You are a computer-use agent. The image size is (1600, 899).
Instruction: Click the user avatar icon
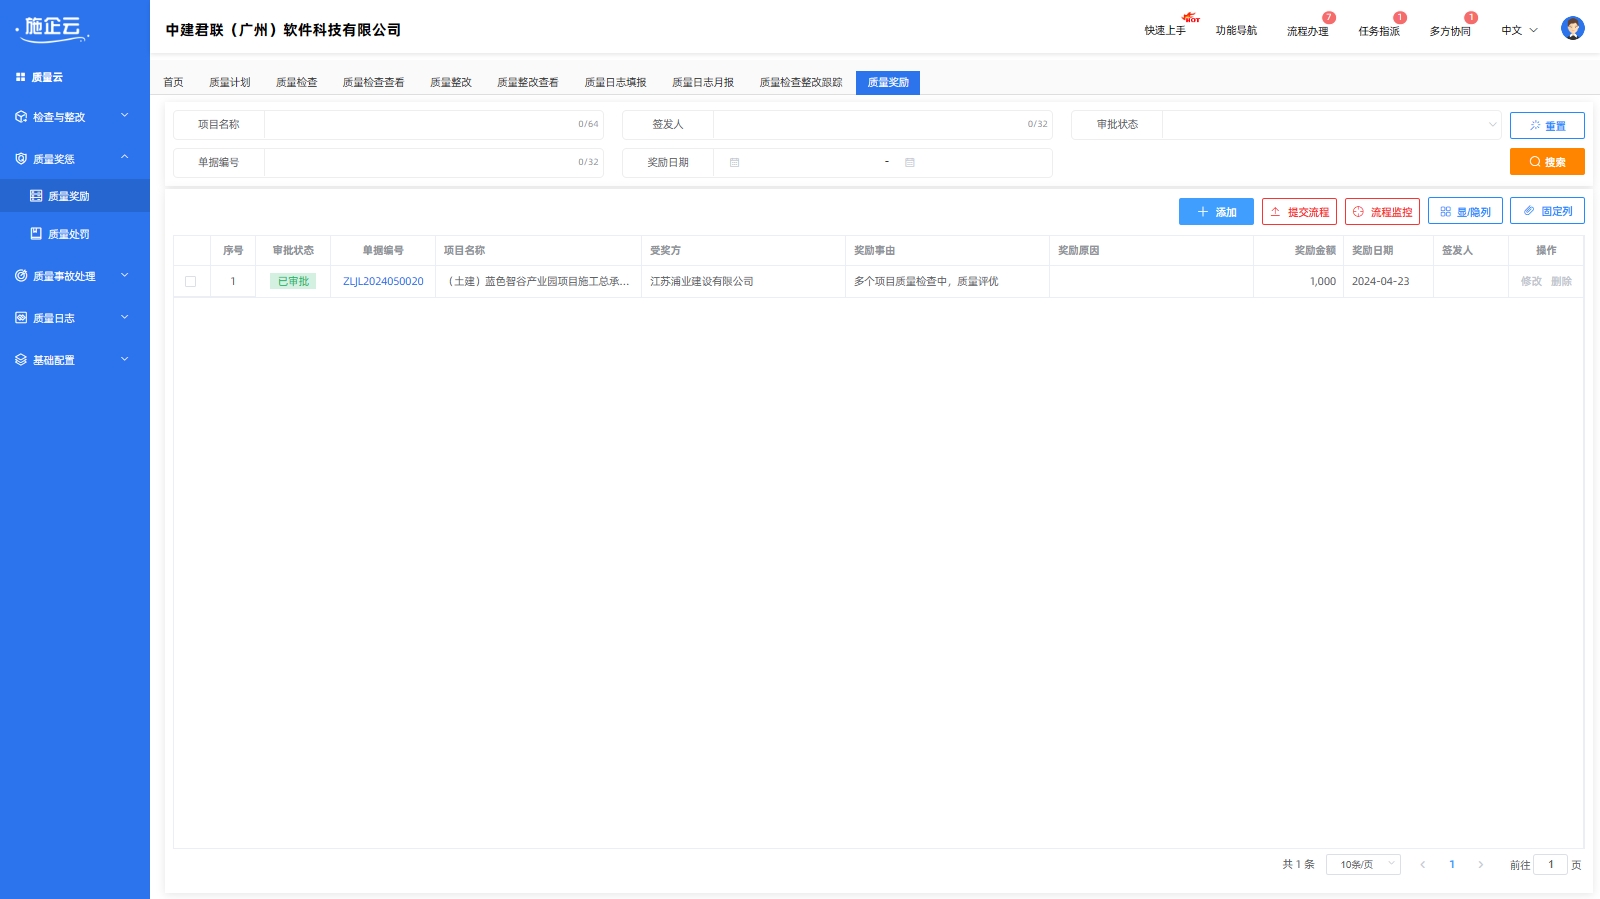[x=1572, y=29]
